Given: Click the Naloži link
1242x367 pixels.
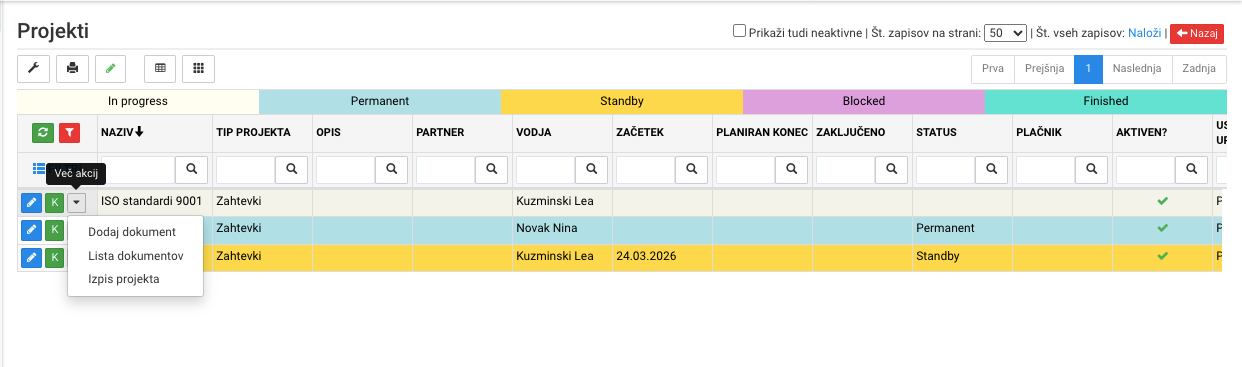Looking at the screenshot, I should point(1144,33).
